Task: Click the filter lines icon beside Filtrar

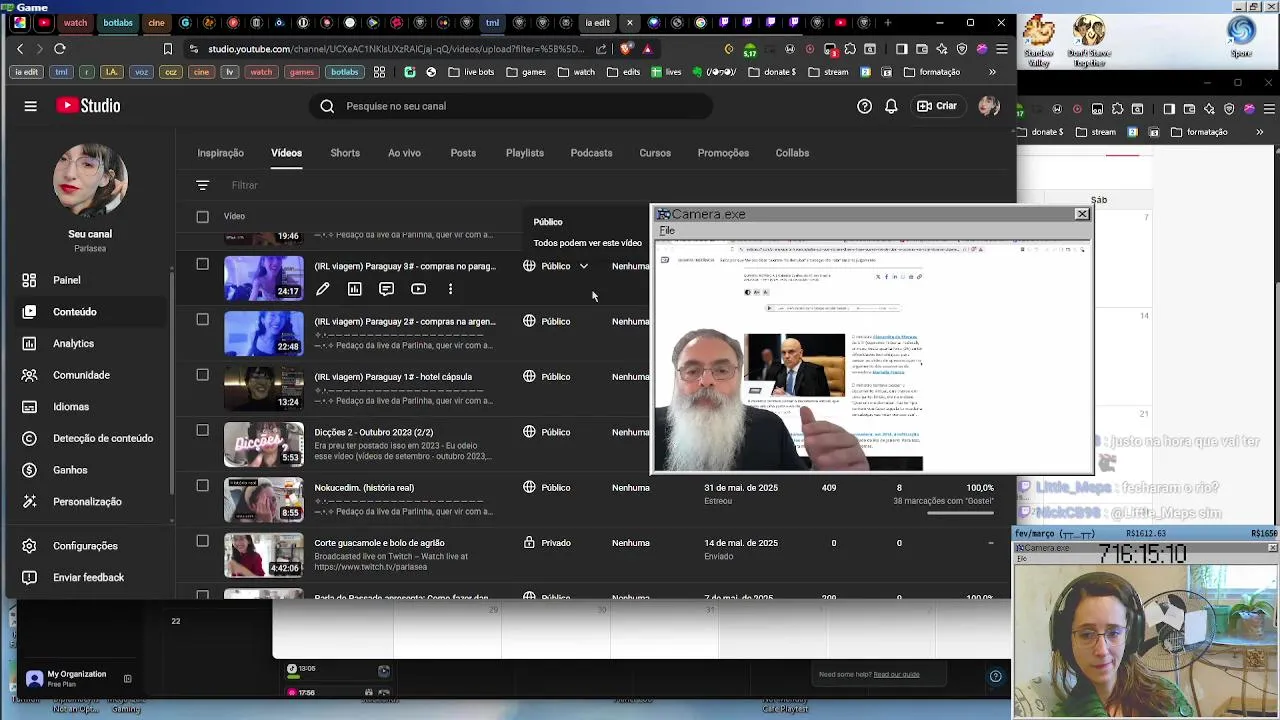Action: click(203, 185)
